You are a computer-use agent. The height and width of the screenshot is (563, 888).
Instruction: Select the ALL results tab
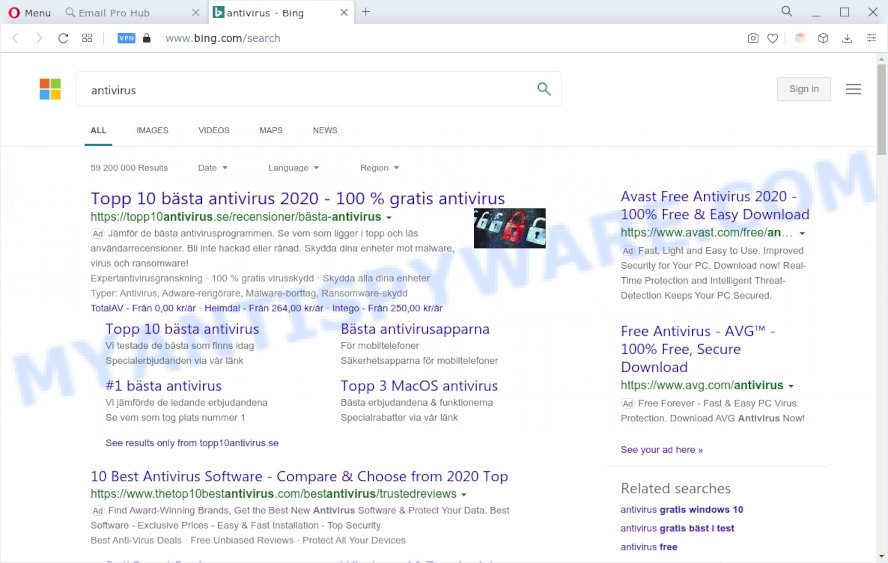pyautogui.click(x=98, y=130)
